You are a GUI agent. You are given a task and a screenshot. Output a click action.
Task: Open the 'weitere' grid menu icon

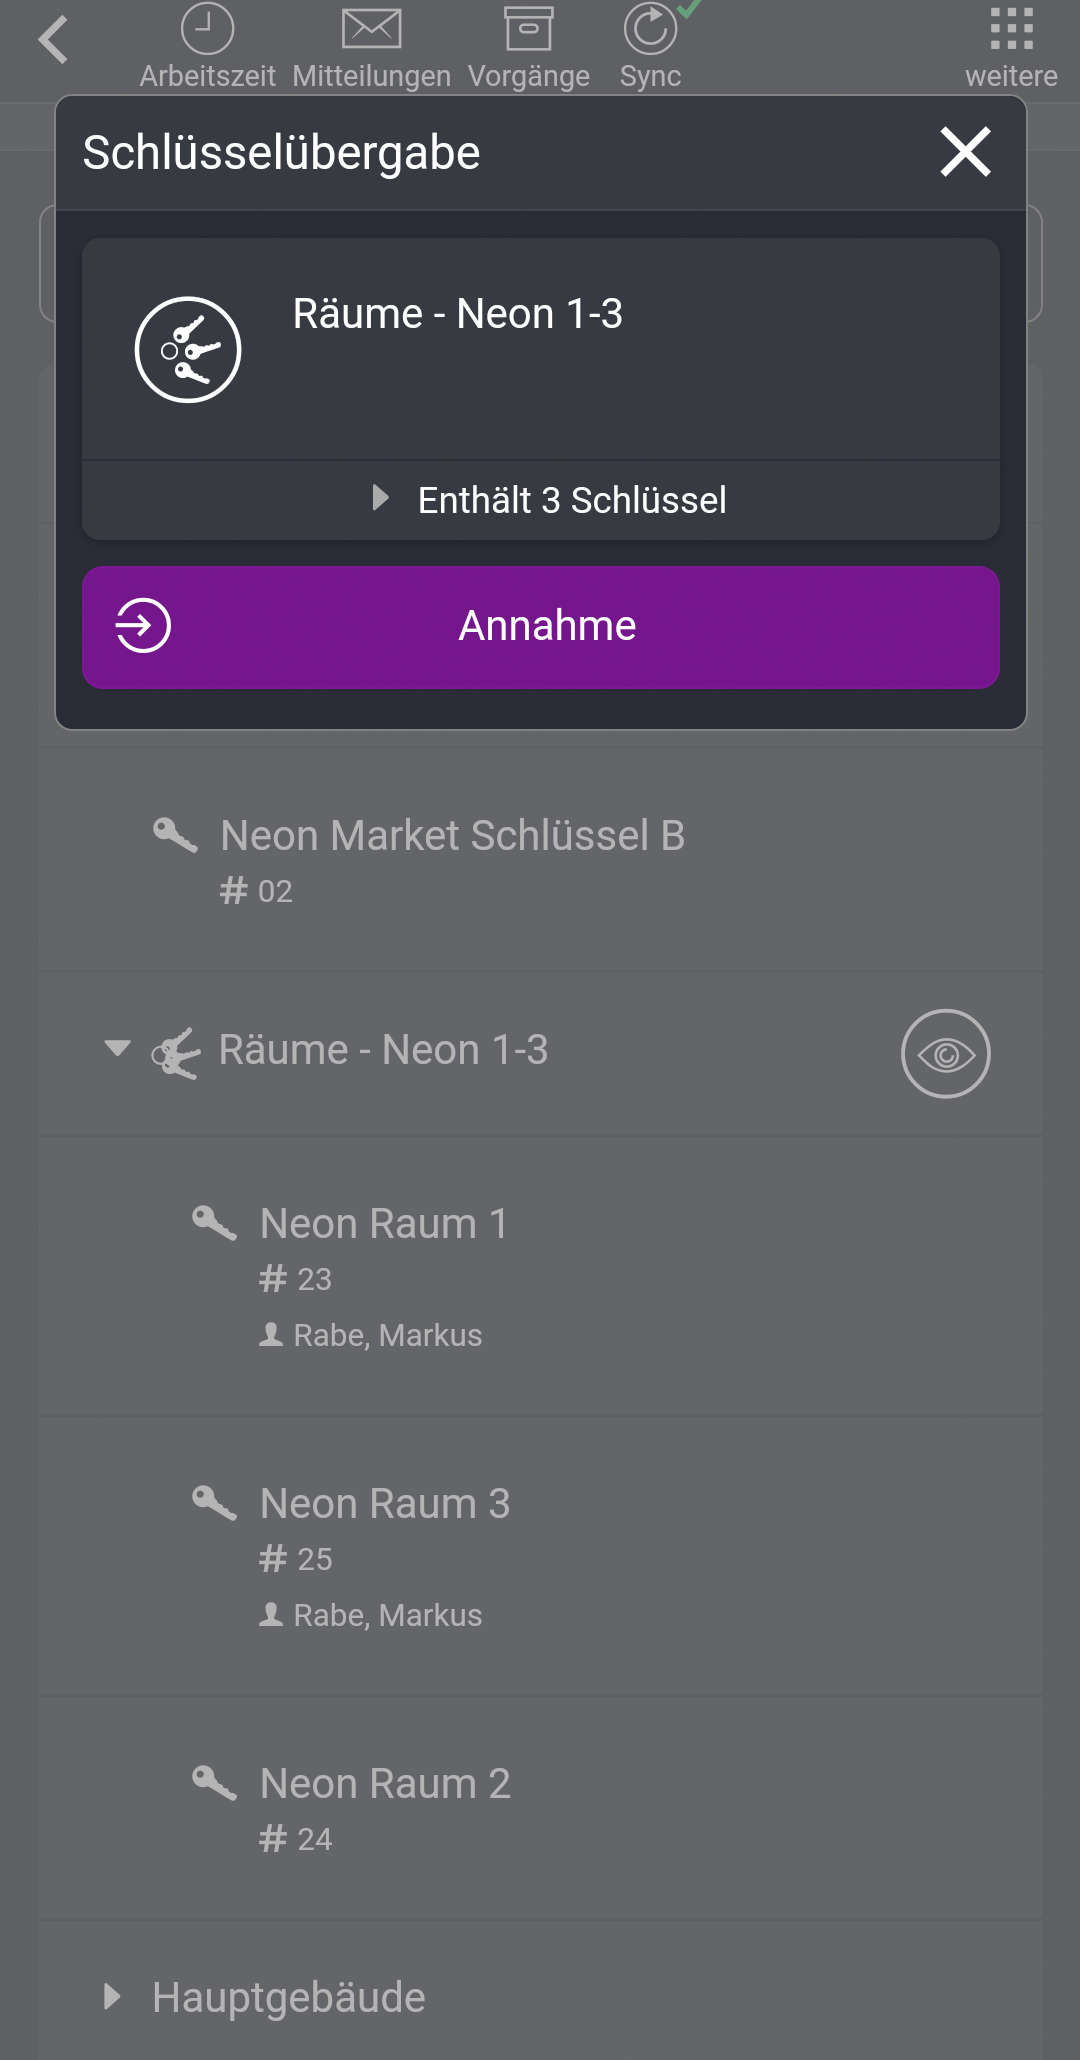click(x=1013, y=28)
